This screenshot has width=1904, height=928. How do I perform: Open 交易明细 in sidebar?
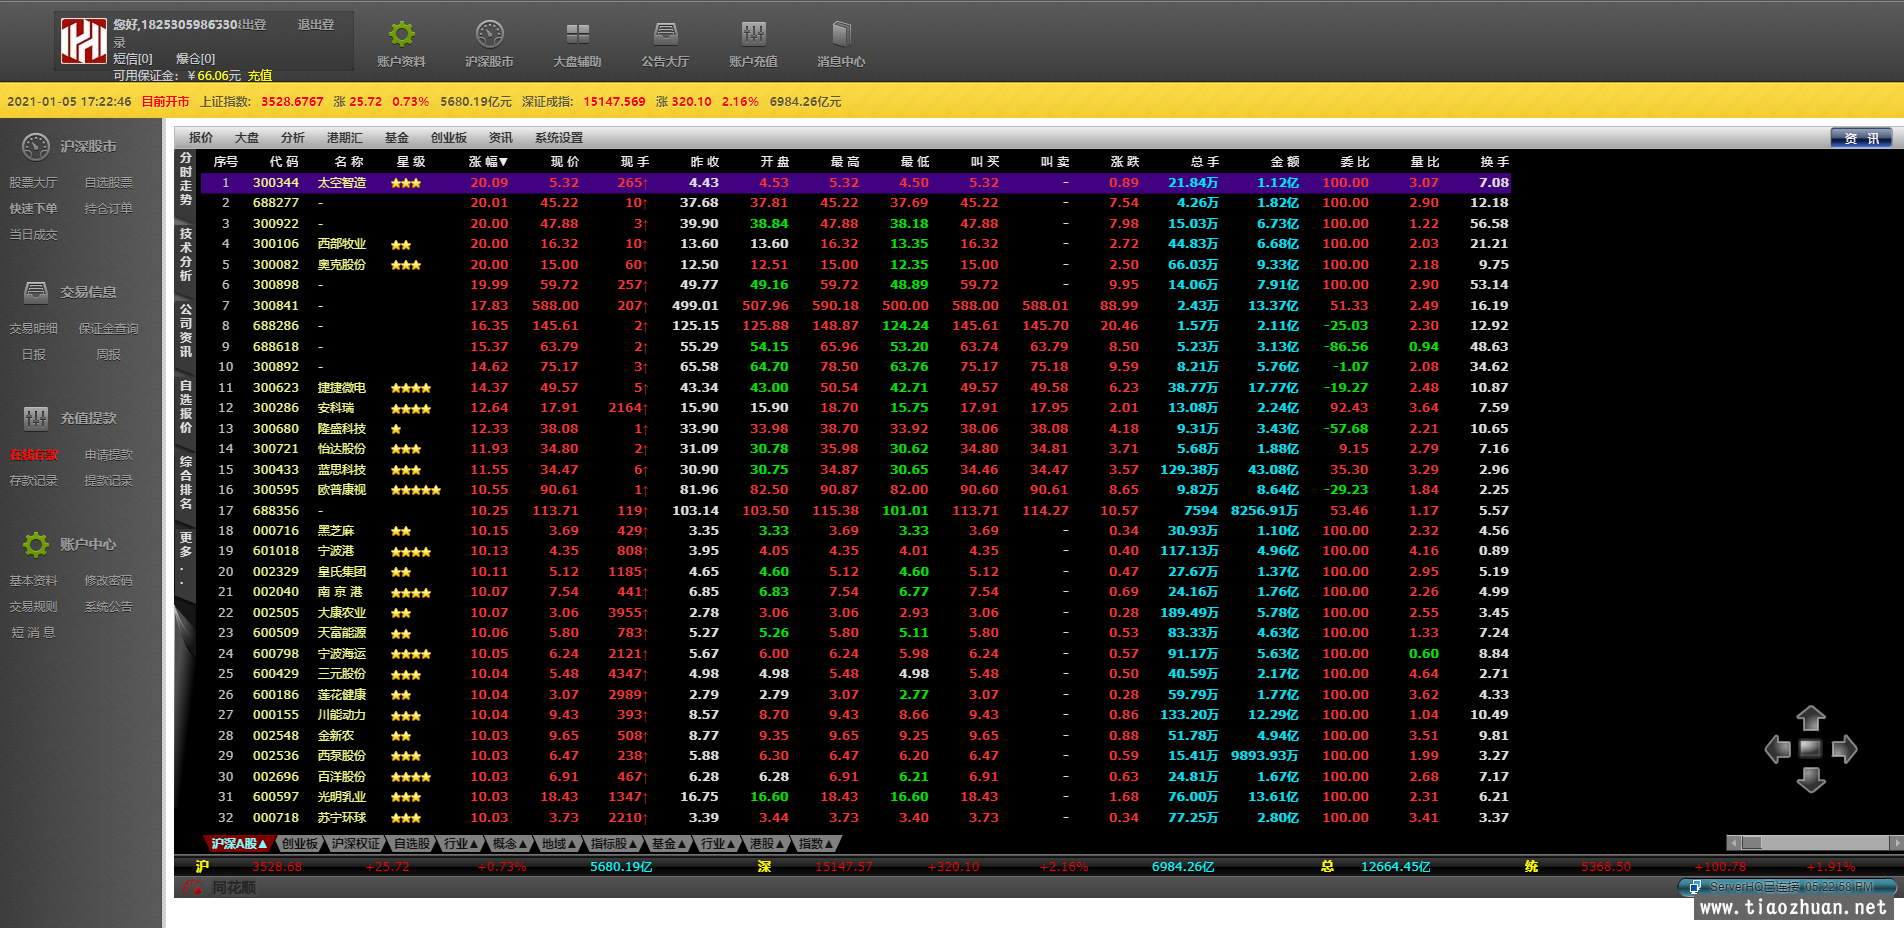(x=34, y=328)
